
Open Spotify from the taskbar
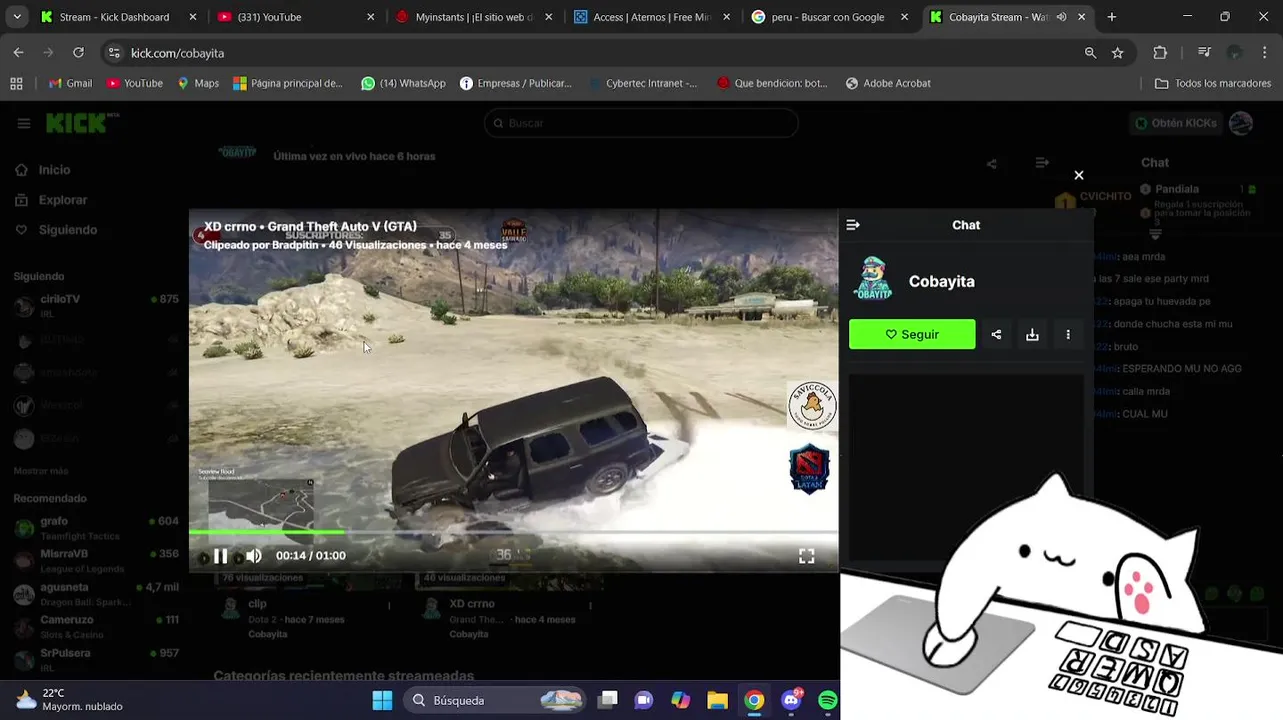pyautogui.click(x=828, y=700)
